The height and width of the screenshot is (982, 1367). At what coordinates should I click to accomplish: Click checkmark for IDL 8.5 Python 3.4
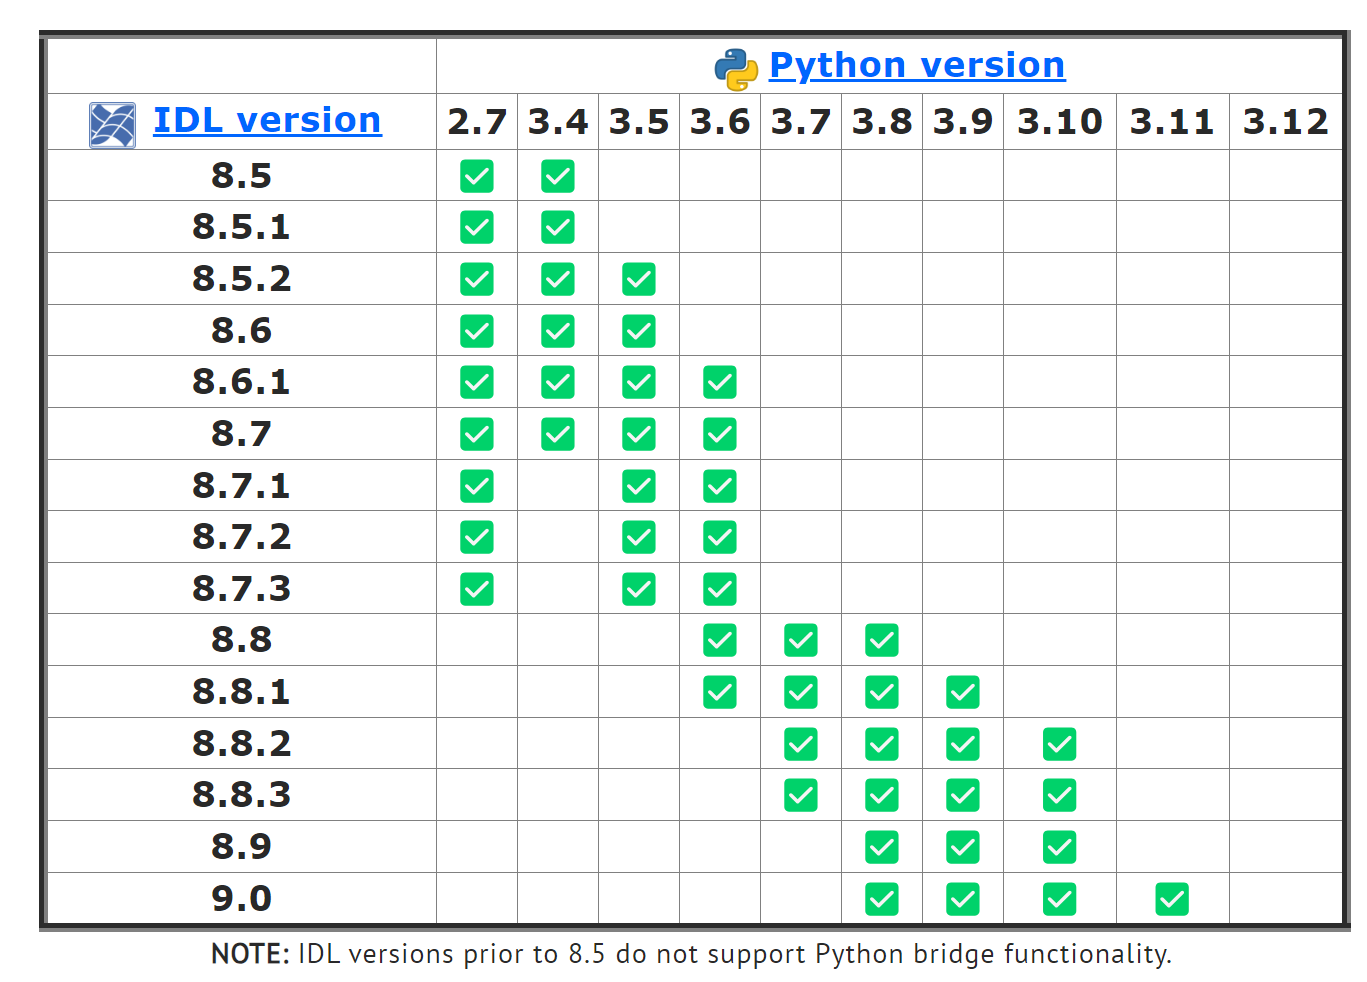558,176
